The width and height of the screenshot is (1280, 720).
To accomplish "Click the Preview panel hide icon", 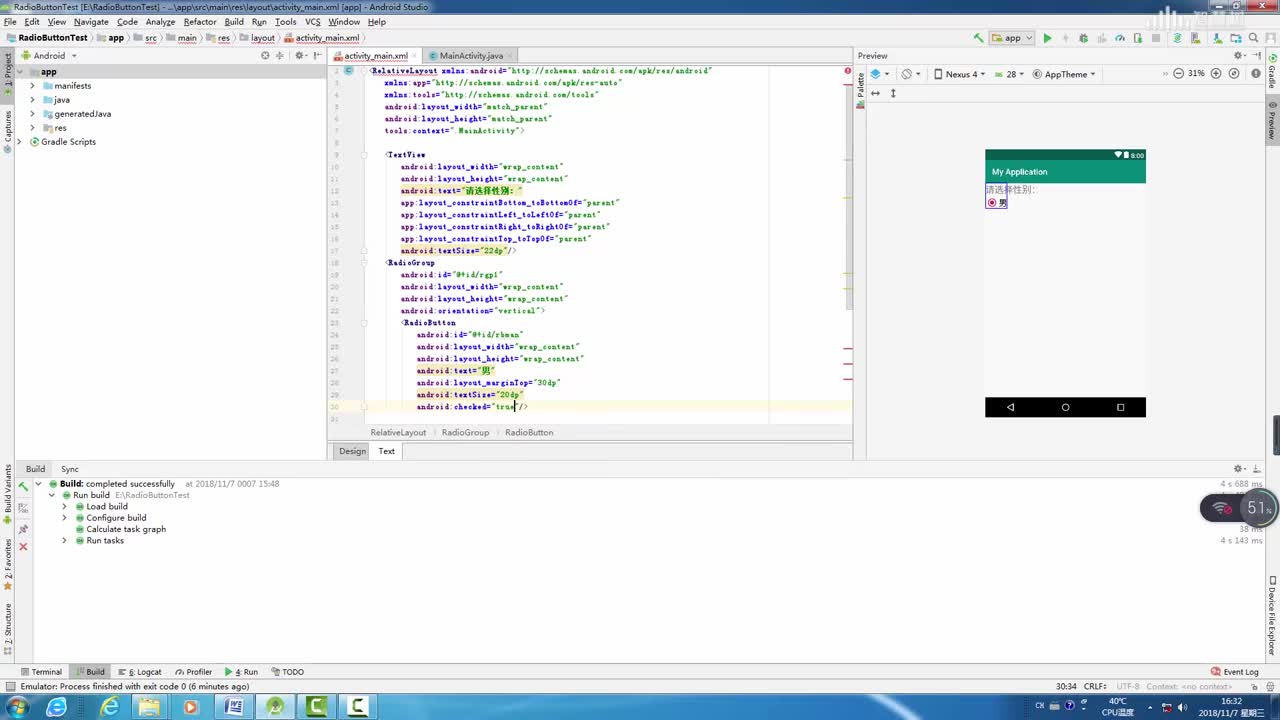I will [x=1256, y=55].
